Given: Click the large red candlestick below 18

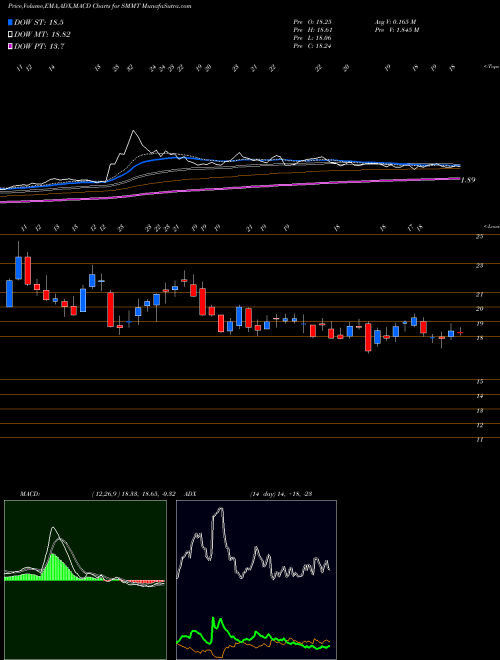Looking at the screenshot, I should pos(368,337).
